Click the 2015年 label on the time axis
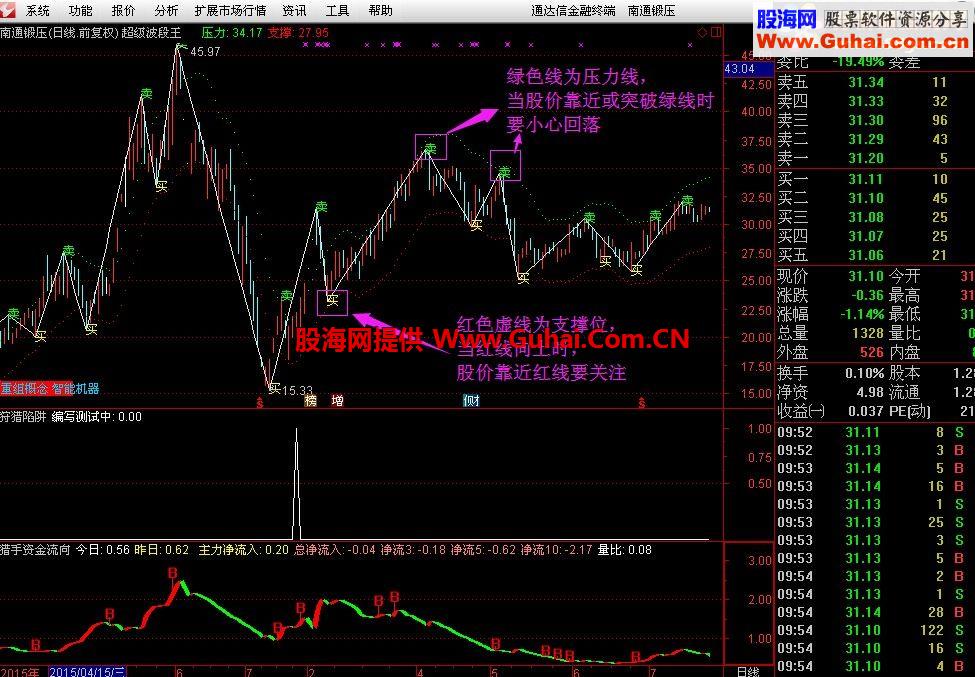This screenshot has height=677, width=975. 19,672
